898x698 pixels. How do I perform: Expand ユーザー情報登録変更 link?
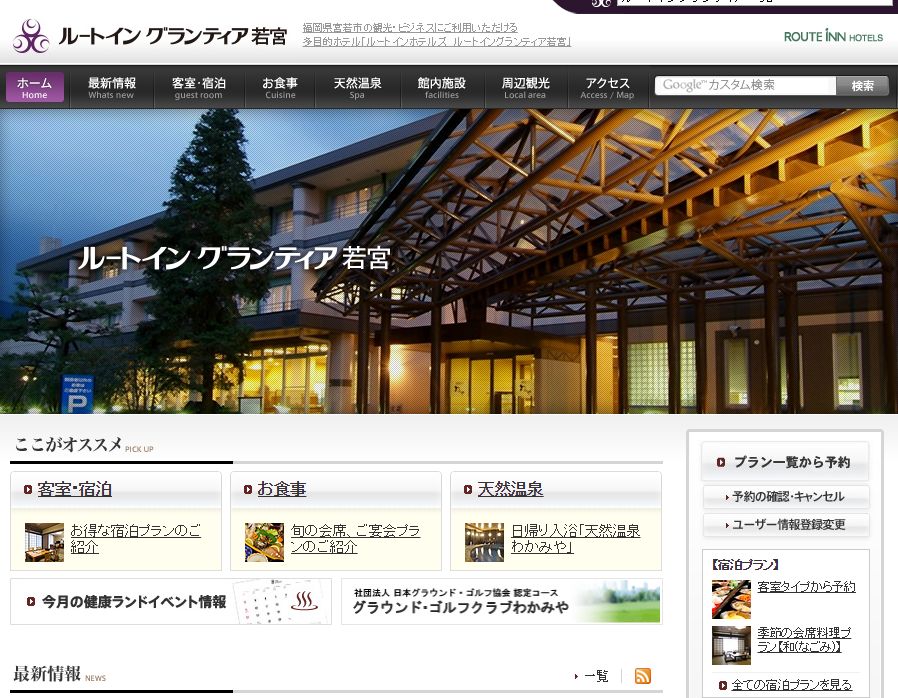(x=785, y=525)
